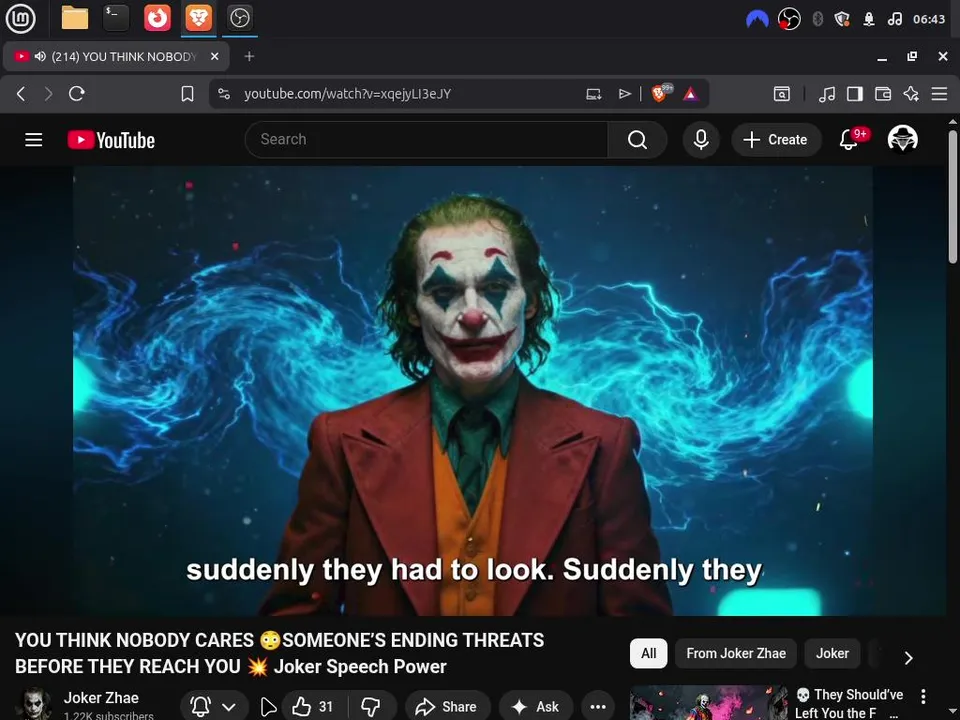Go forward to the next page
The image size is (960, 720).
click(x=48, y=94)
